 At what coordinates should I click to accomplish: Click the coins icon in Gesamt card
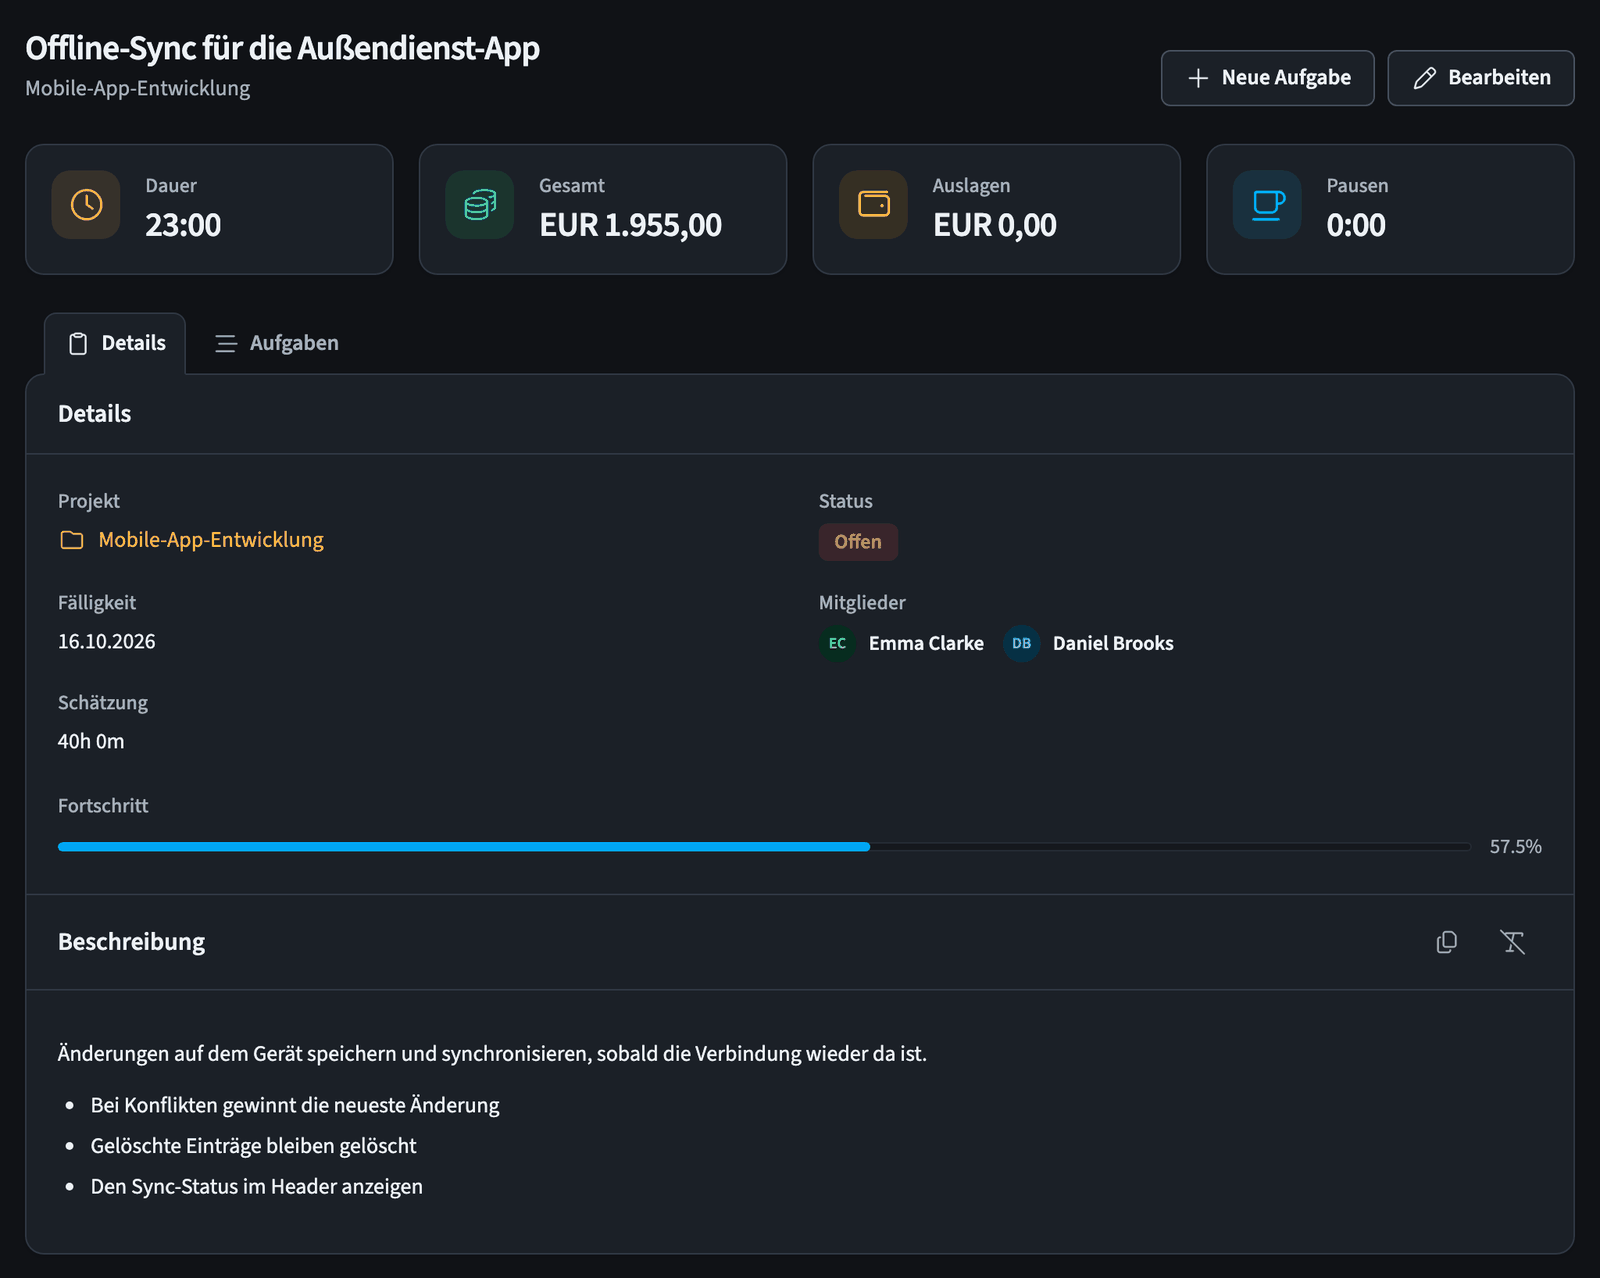pos(480,205)
